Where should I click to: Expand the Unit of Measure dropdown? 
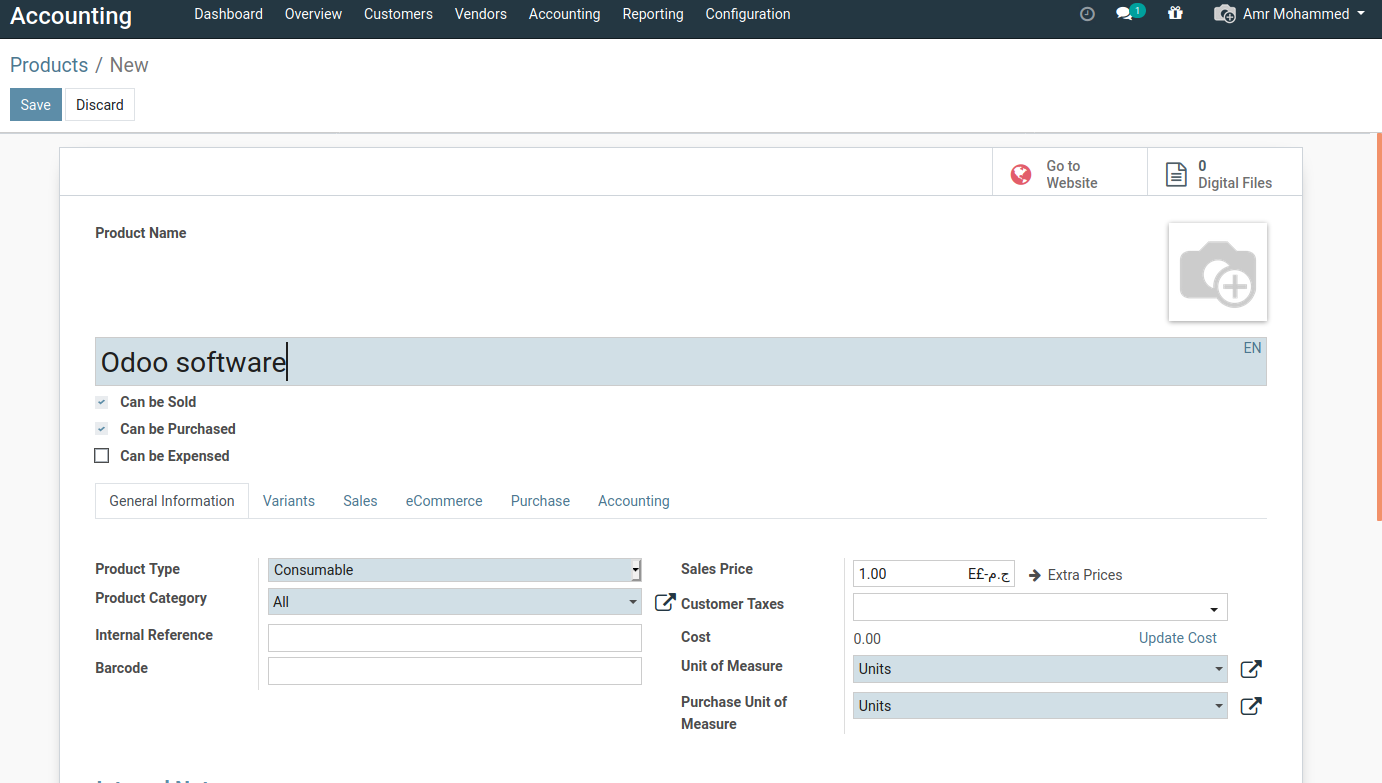(x=1039, y=669)
